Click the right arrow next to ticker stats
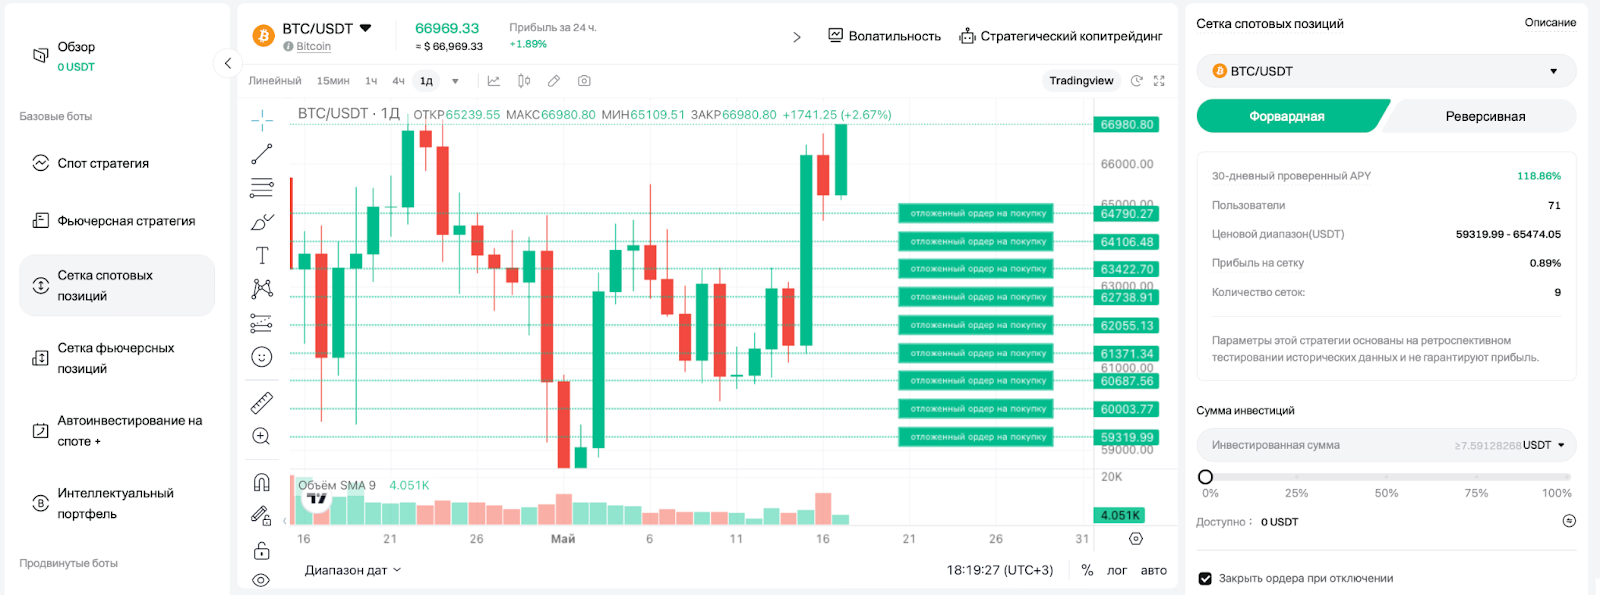The width and height of the screenshot is (1600, 595). point(797,37)
